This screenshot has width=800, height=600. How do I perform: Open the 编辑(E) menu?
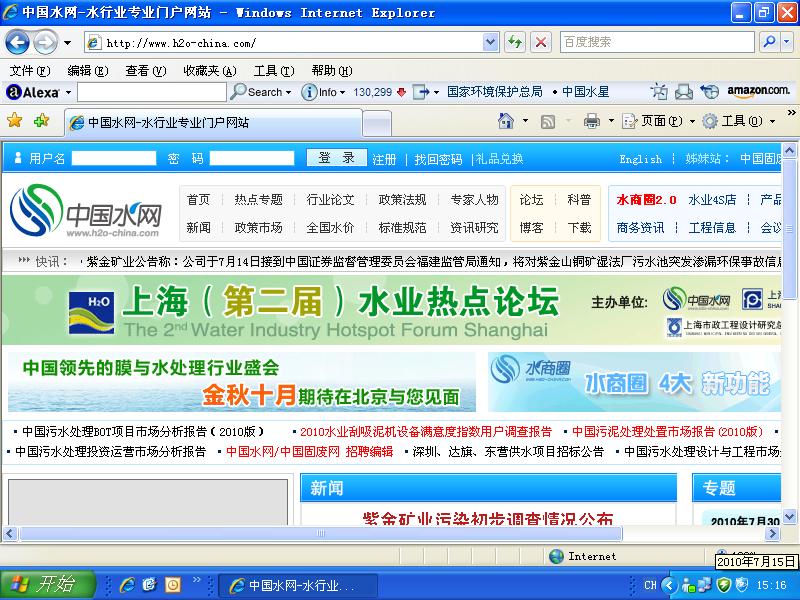[88, 70]
